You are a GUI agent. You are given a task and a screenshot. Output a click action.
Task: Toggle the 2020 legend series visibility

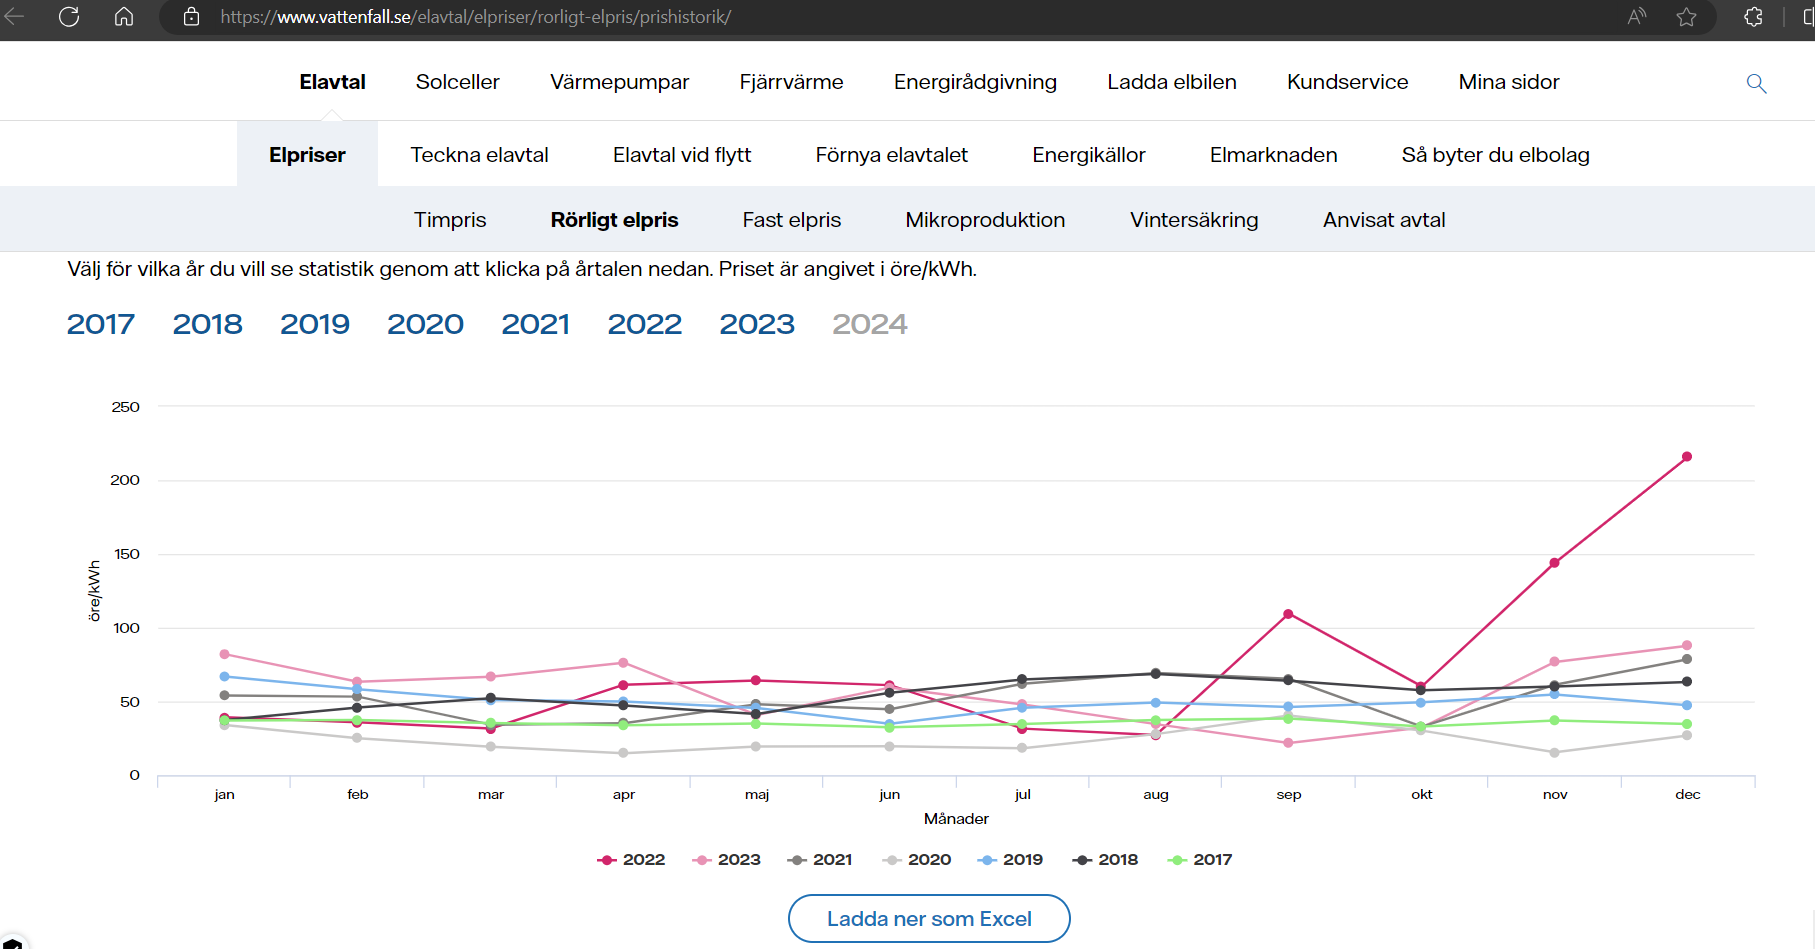[917, 860]
